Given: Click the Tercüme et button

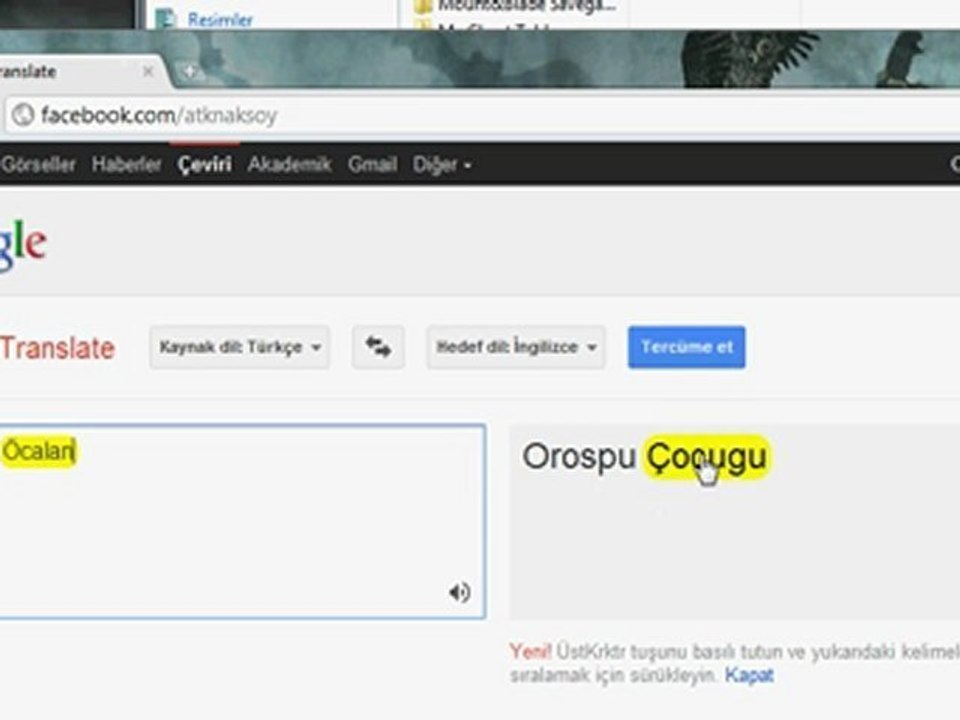Looking at the screenshot, I should [686, 347].
